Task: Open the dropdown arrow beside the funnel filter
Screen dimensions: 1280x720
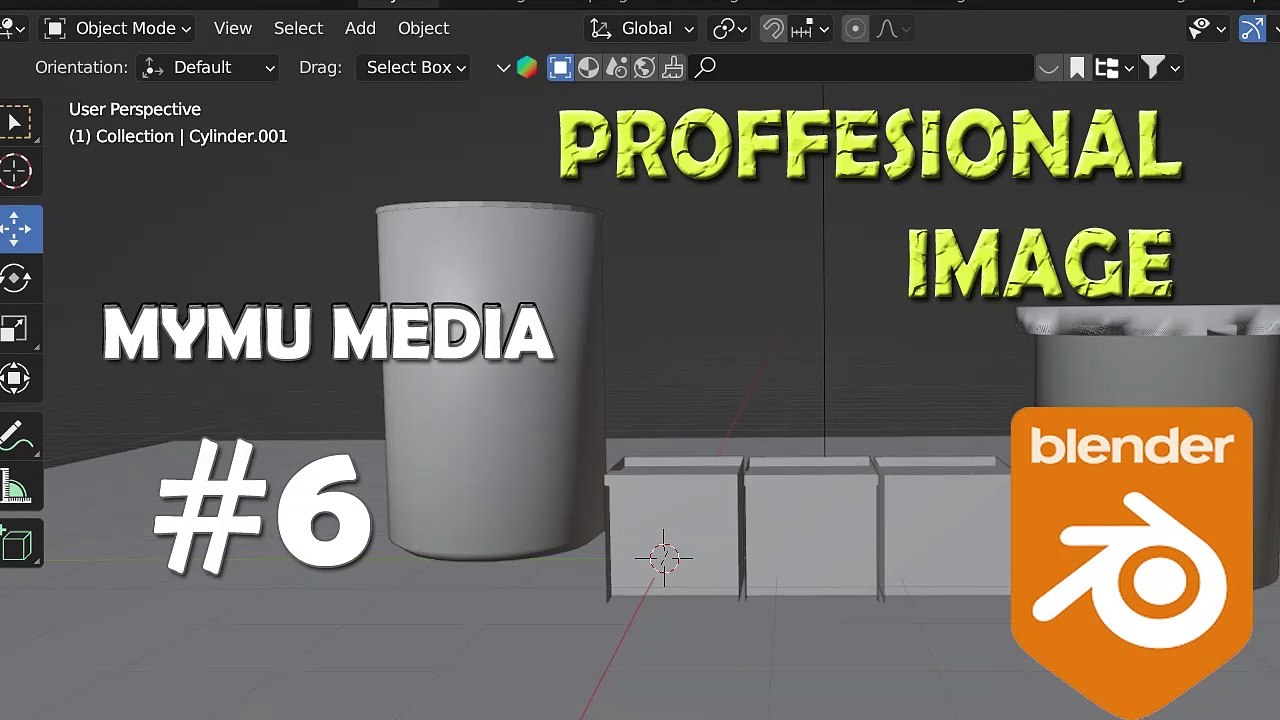Action: click(x=1175, y=67)
